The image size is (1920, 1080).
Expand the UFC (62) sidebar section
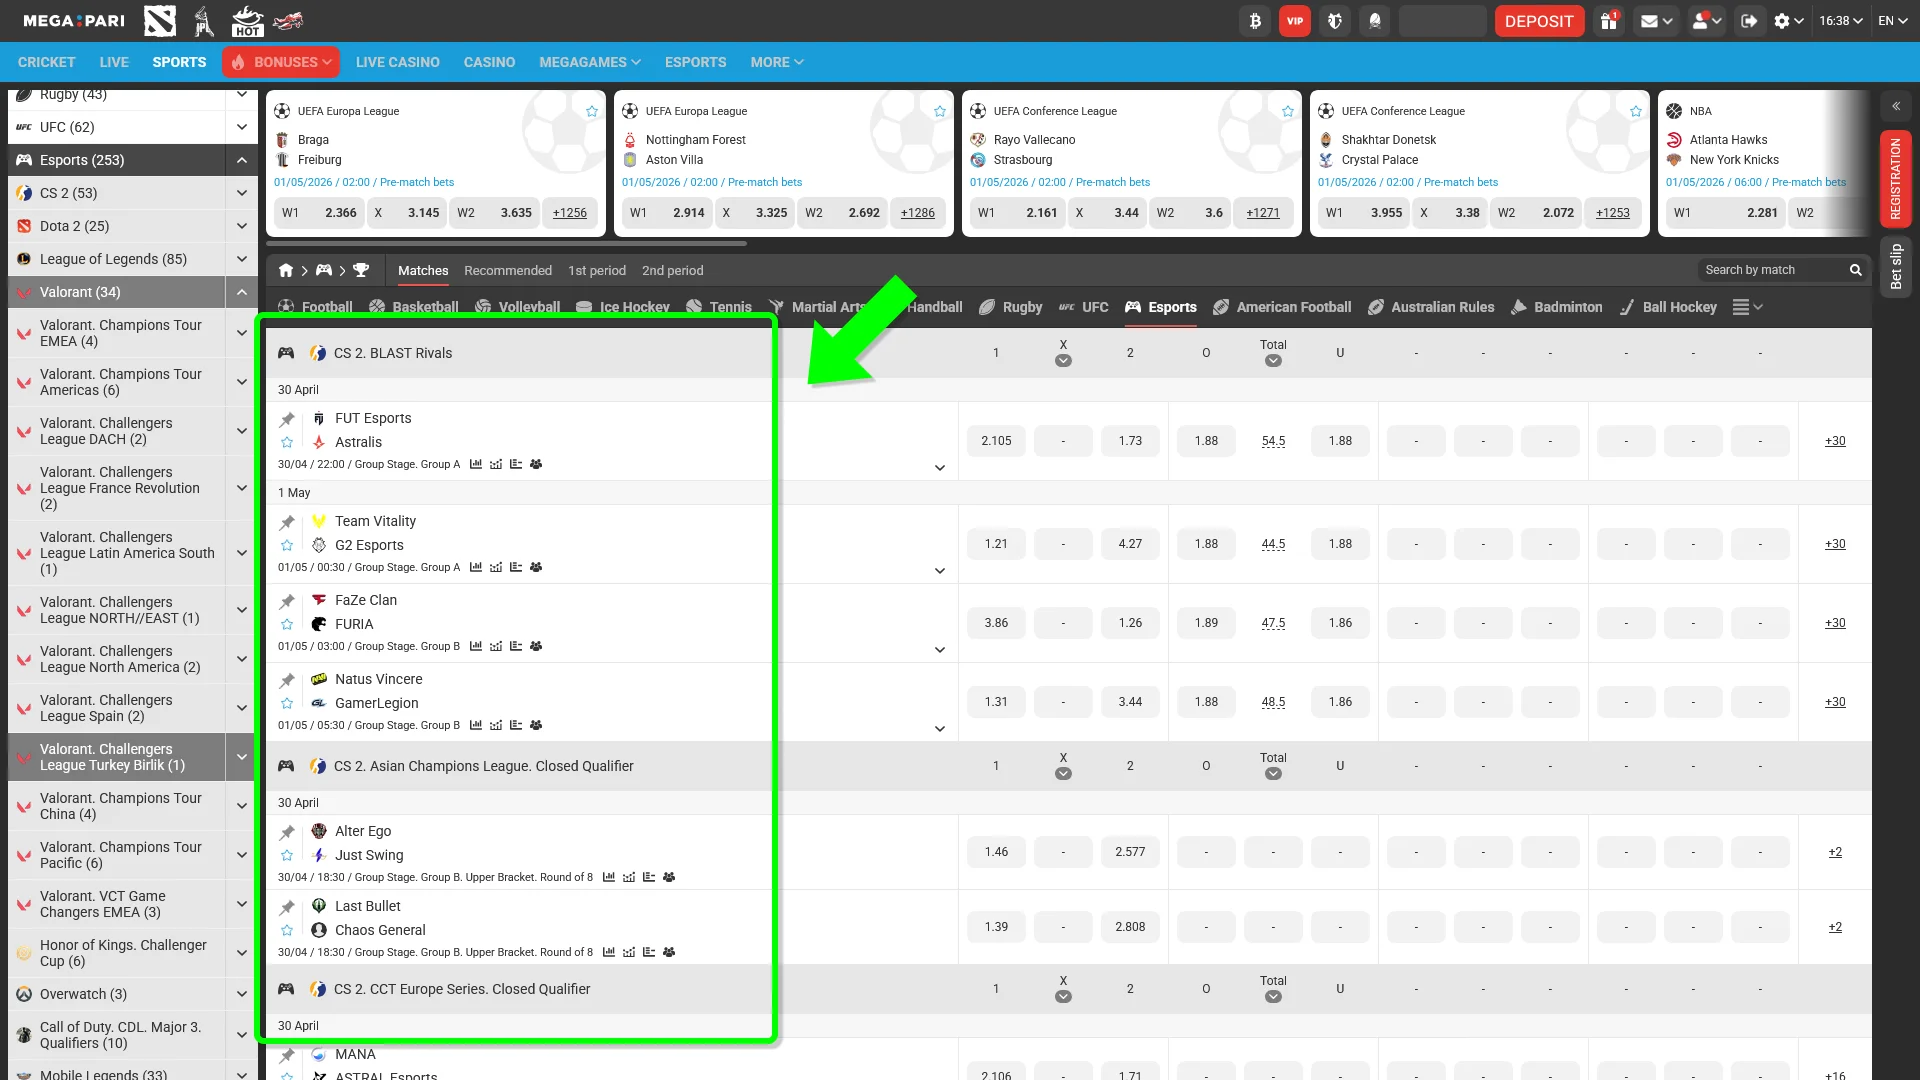[241, 127]
